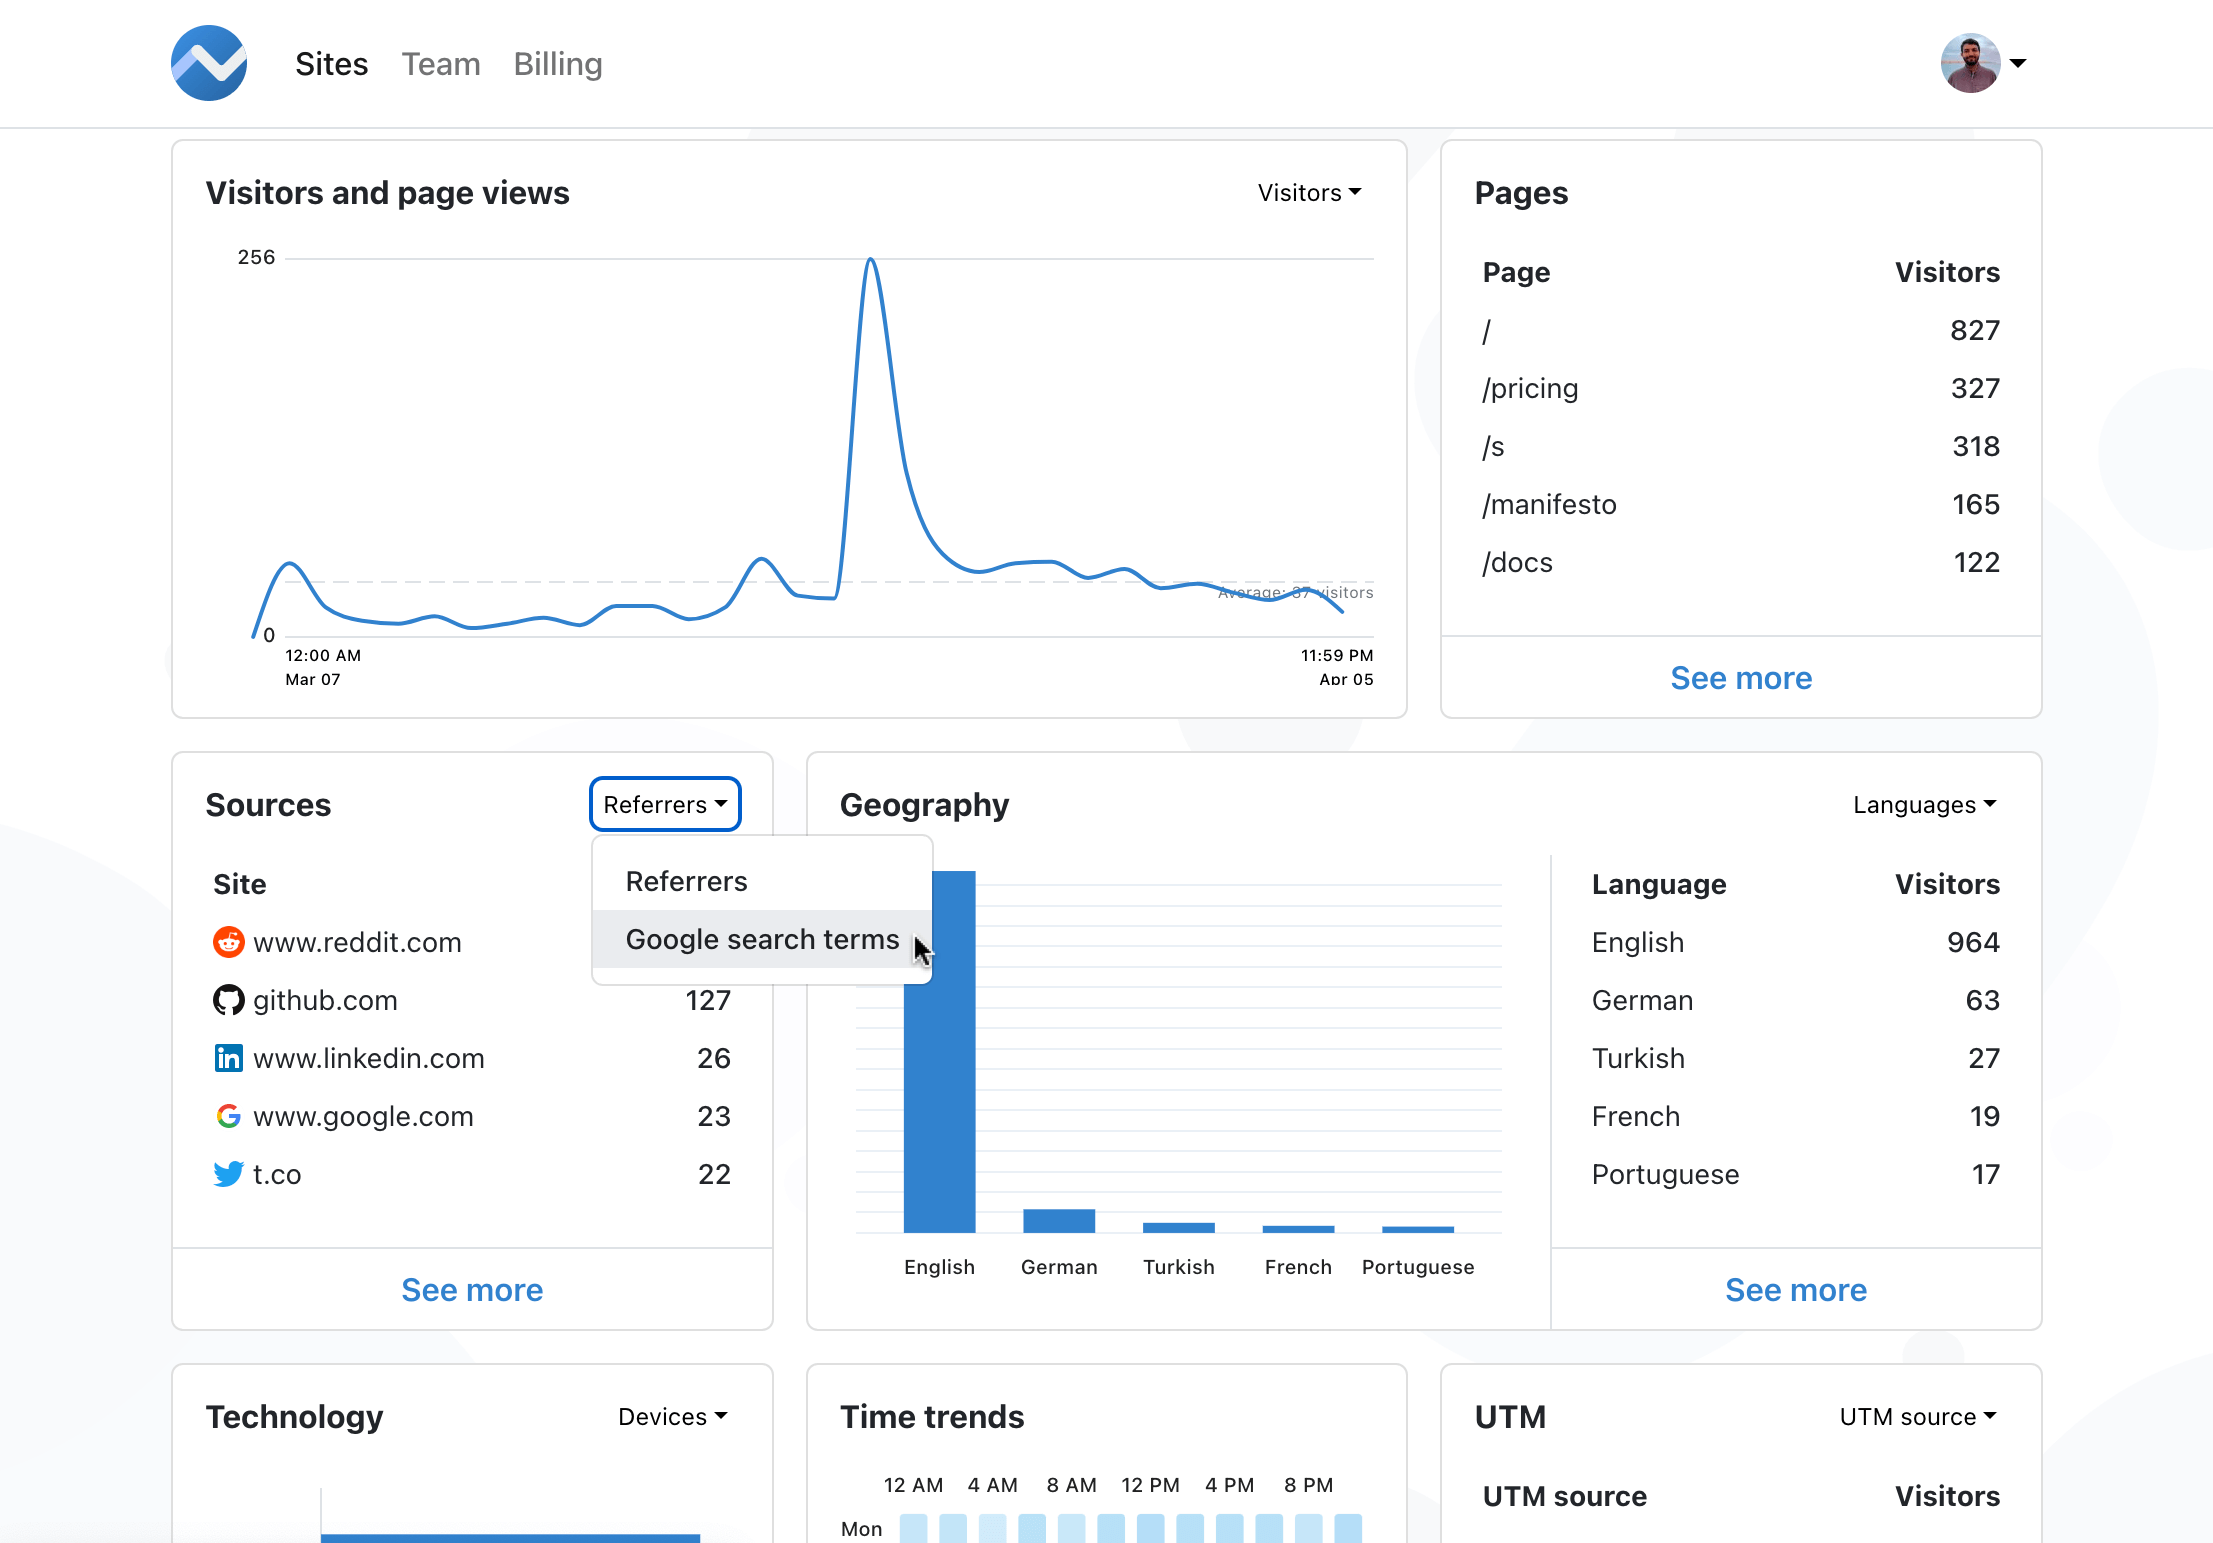The image size is (2213, 1543).
Task: Open the Billing page
Action: (557, 63)
